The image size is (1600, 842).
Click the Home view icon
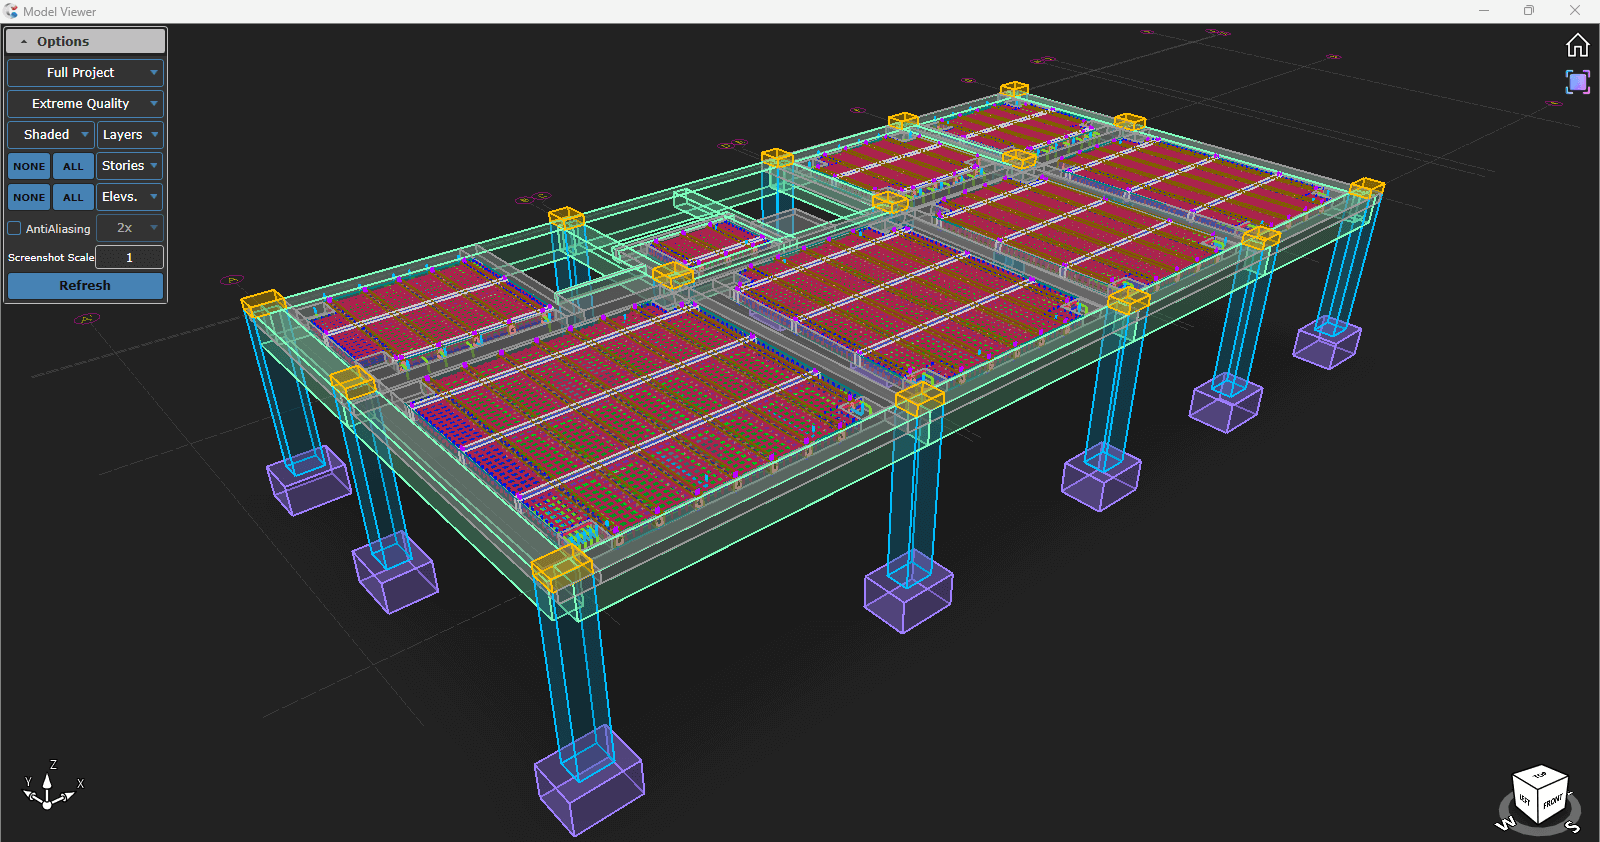[x=1577, y=46]
